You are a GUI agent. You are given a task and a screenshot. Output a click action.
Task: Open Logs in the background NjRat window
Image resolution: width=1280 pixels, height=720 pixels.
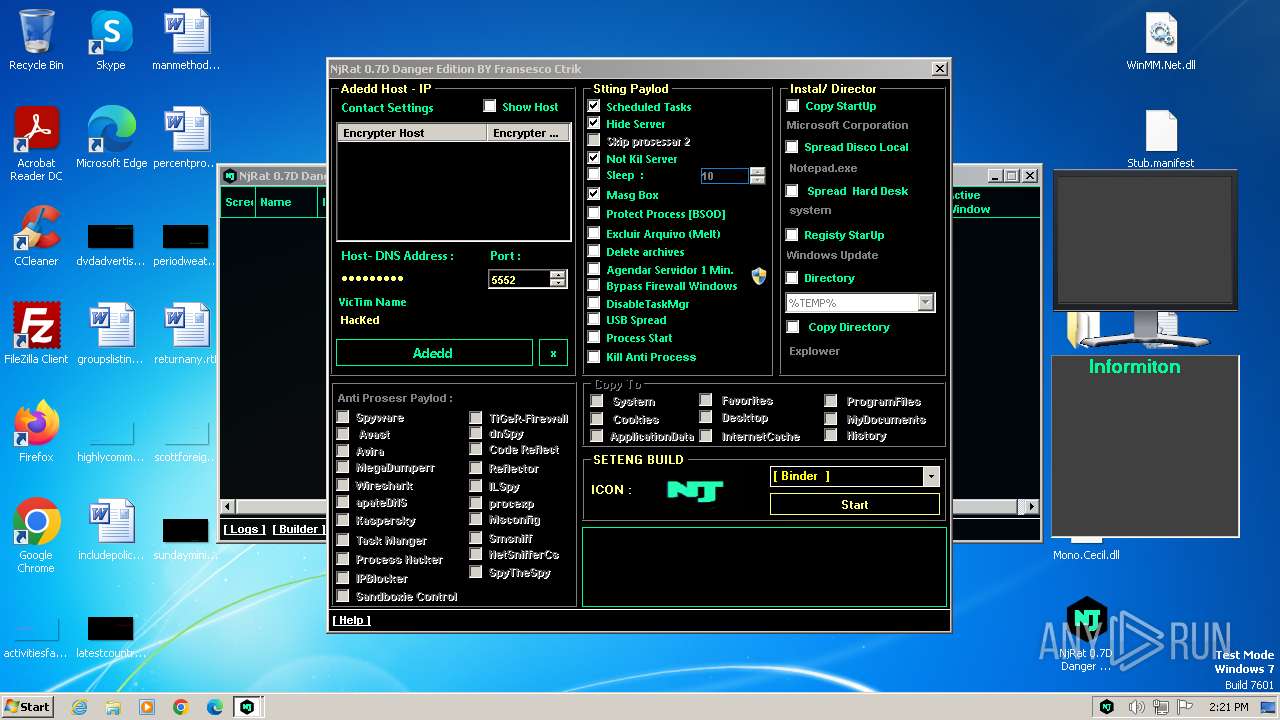pos(244,529)
